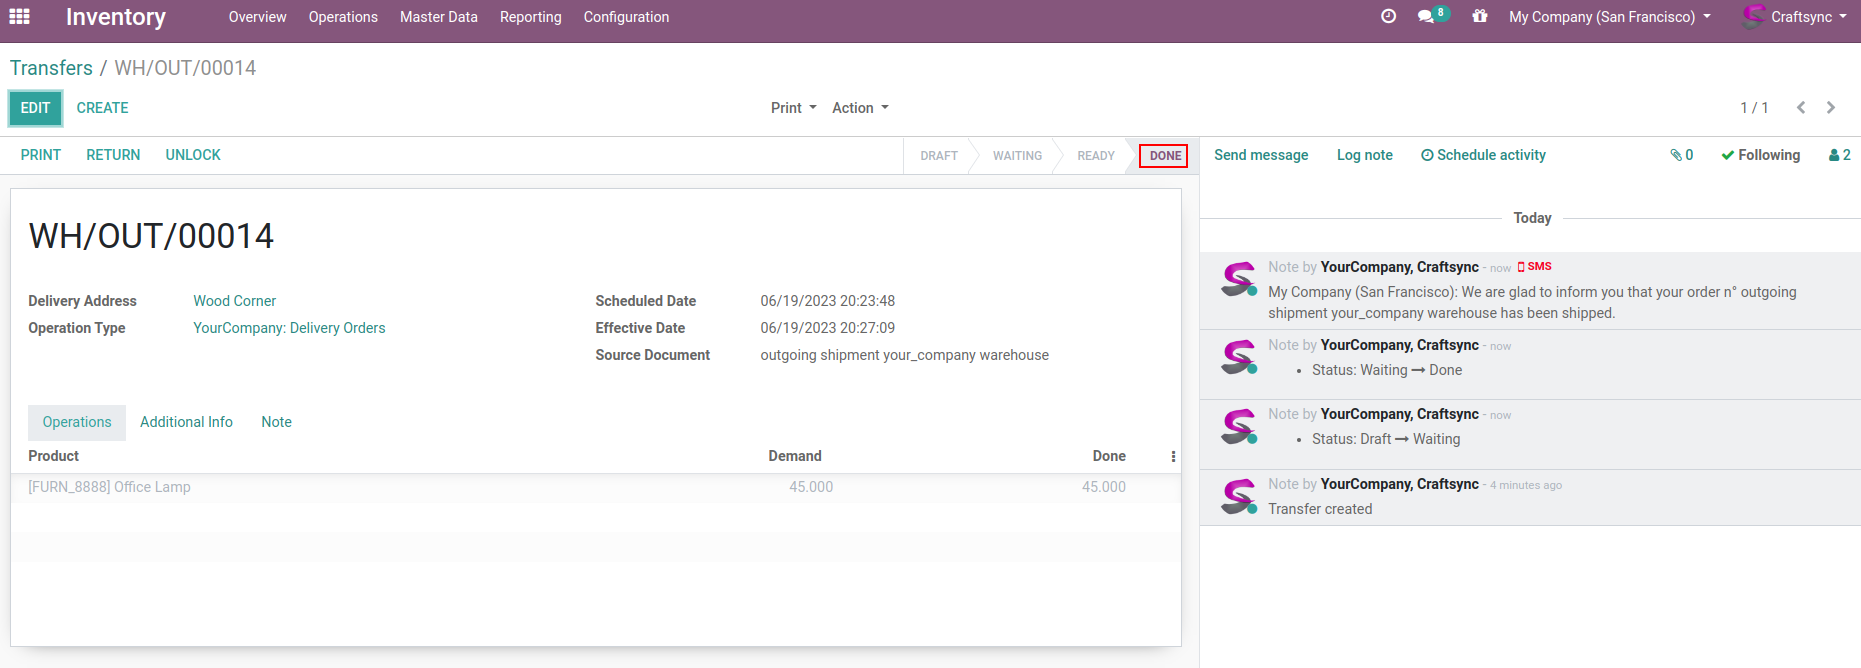The height and width of the screenshot is (668, 1861).
Task: Go to the next record arrow
Action: 1831,108
